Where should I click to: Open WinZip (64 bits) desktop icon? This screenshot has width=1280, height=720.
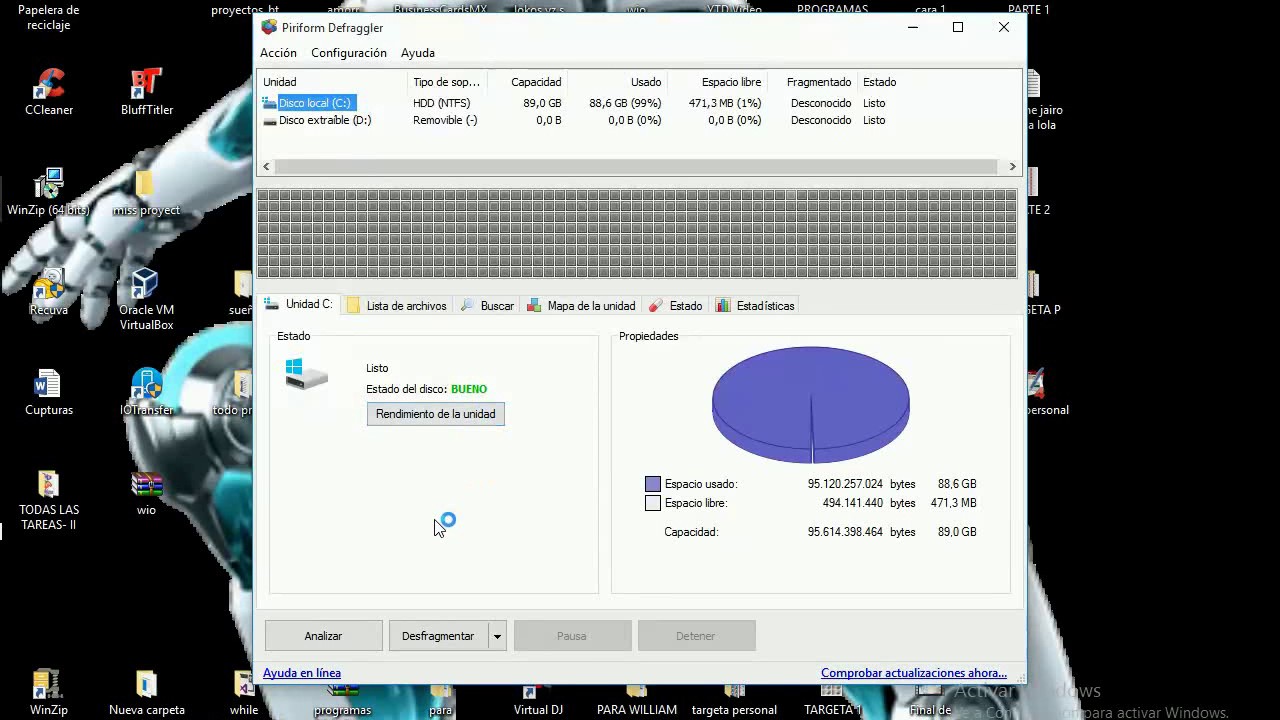(x=49, y=192)
